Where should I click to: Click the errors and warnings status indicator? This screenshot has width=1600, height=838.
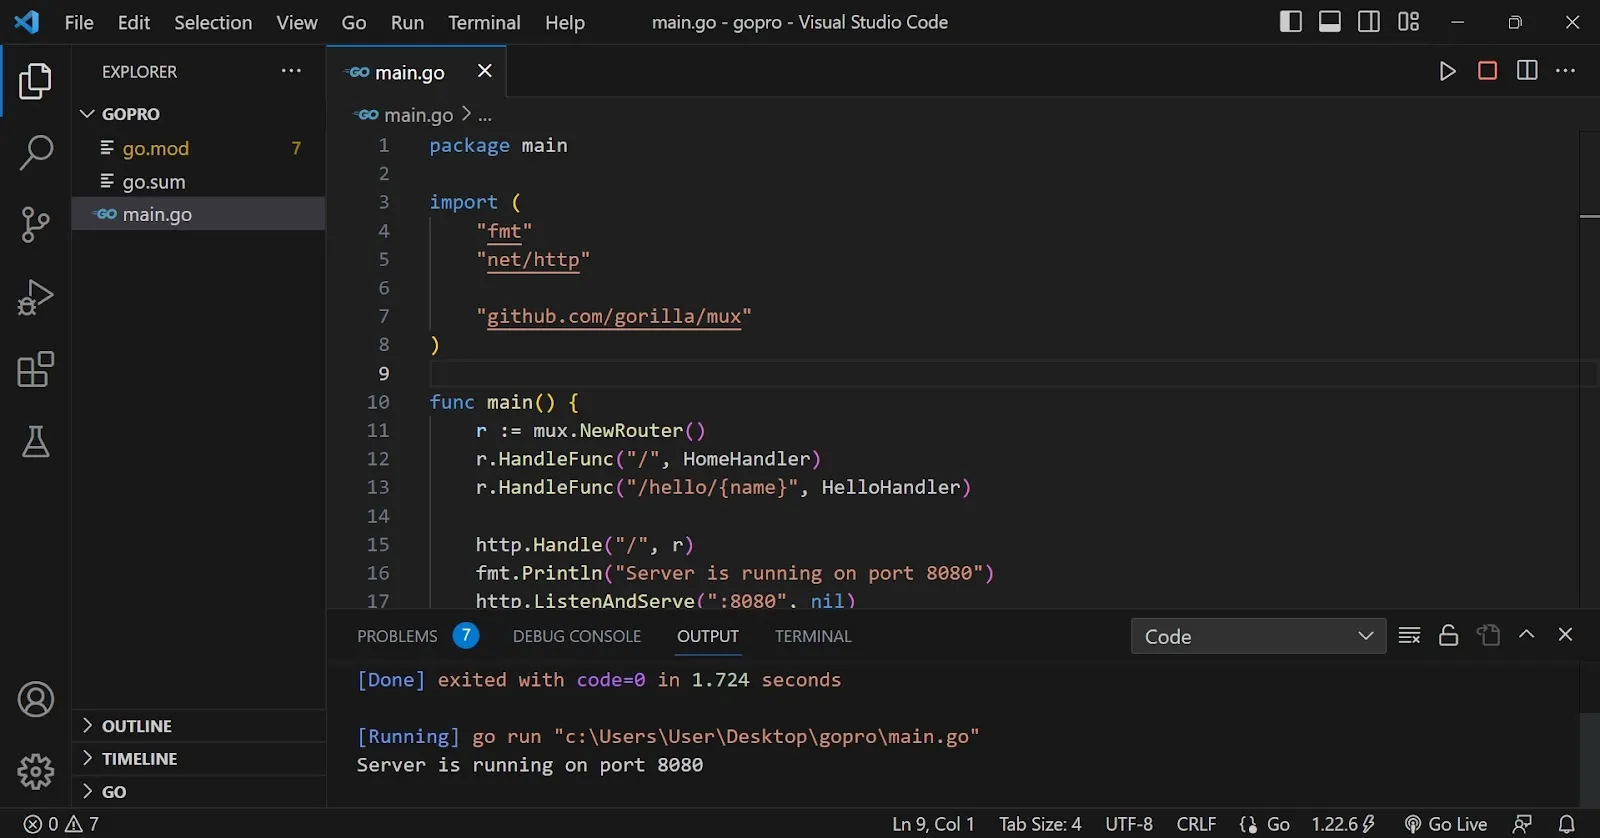pyautogui.click(x=61, y=824)
